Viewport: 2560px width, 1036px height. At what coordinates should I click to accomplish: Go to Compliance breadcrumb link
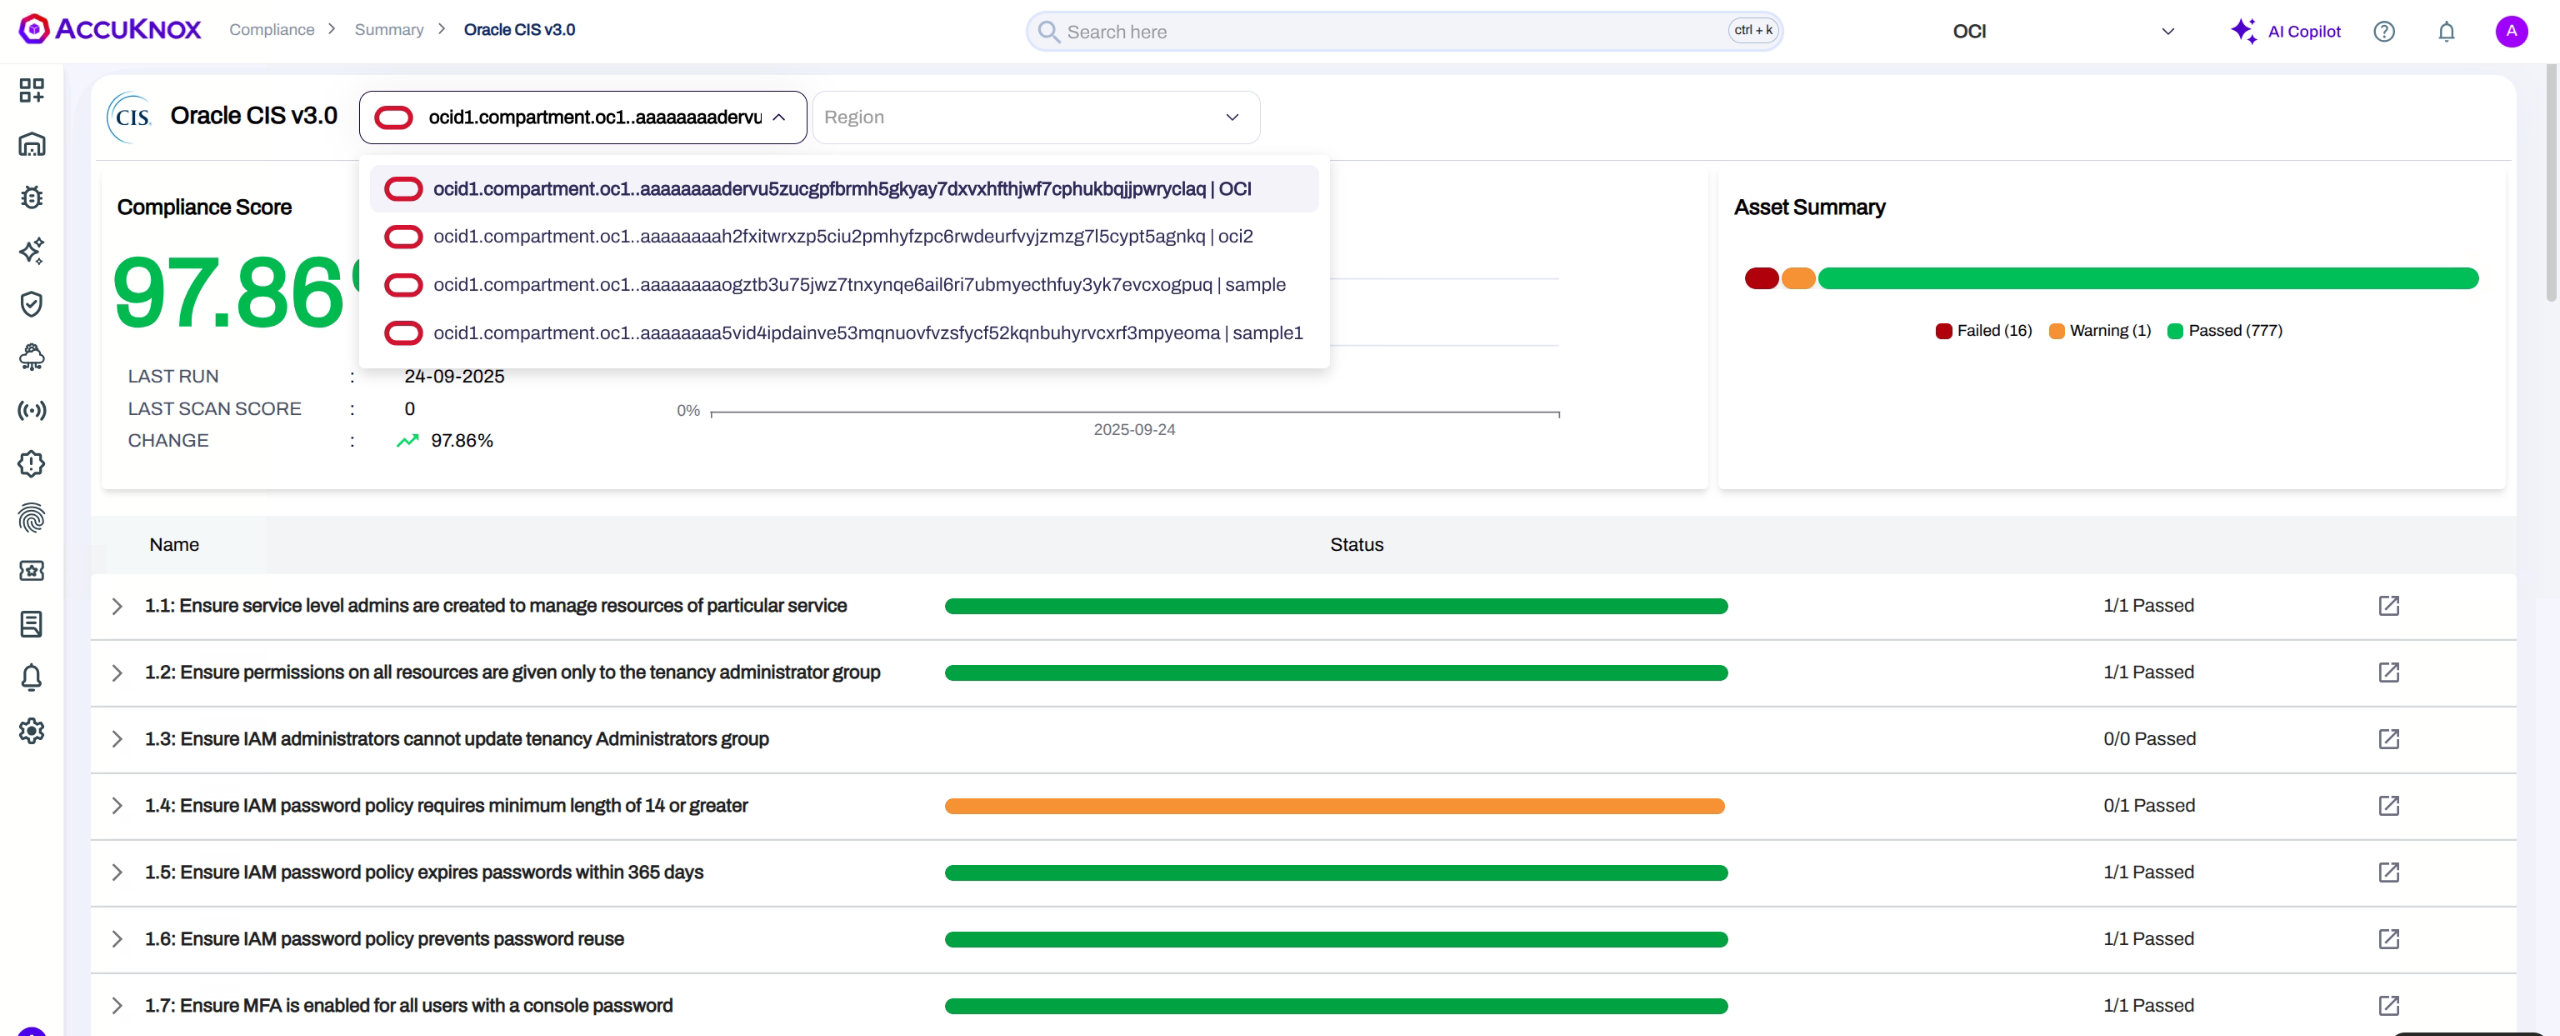coord(272,30)
